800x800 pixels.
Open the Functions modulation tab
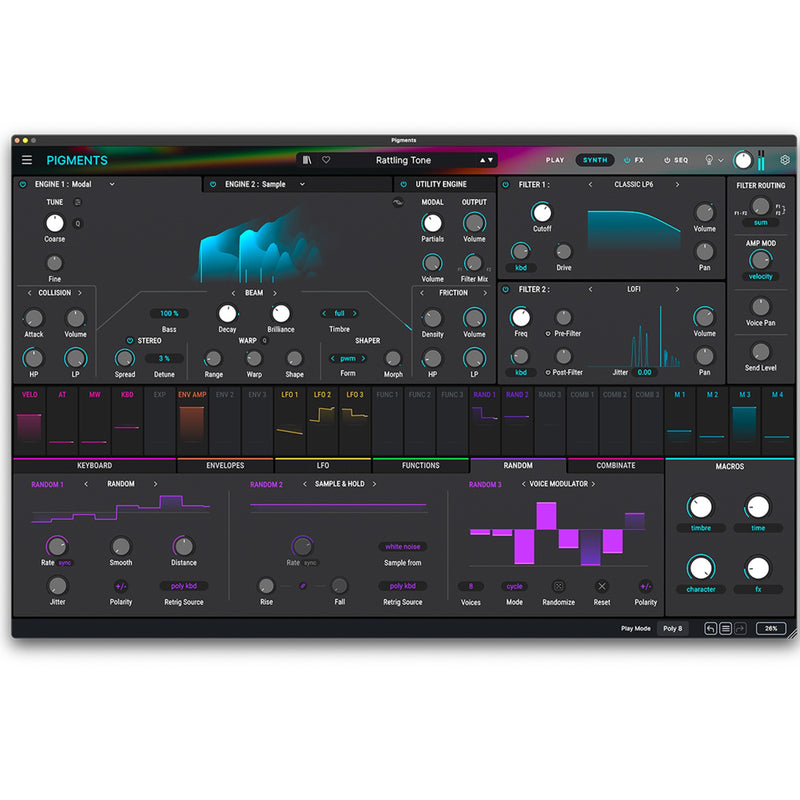pos(420,465)
